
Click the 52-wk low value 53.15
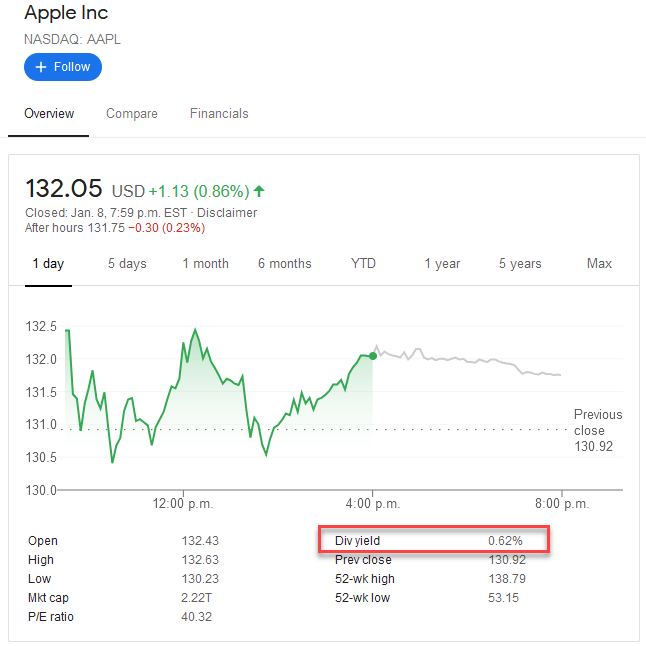pos(503,598)
